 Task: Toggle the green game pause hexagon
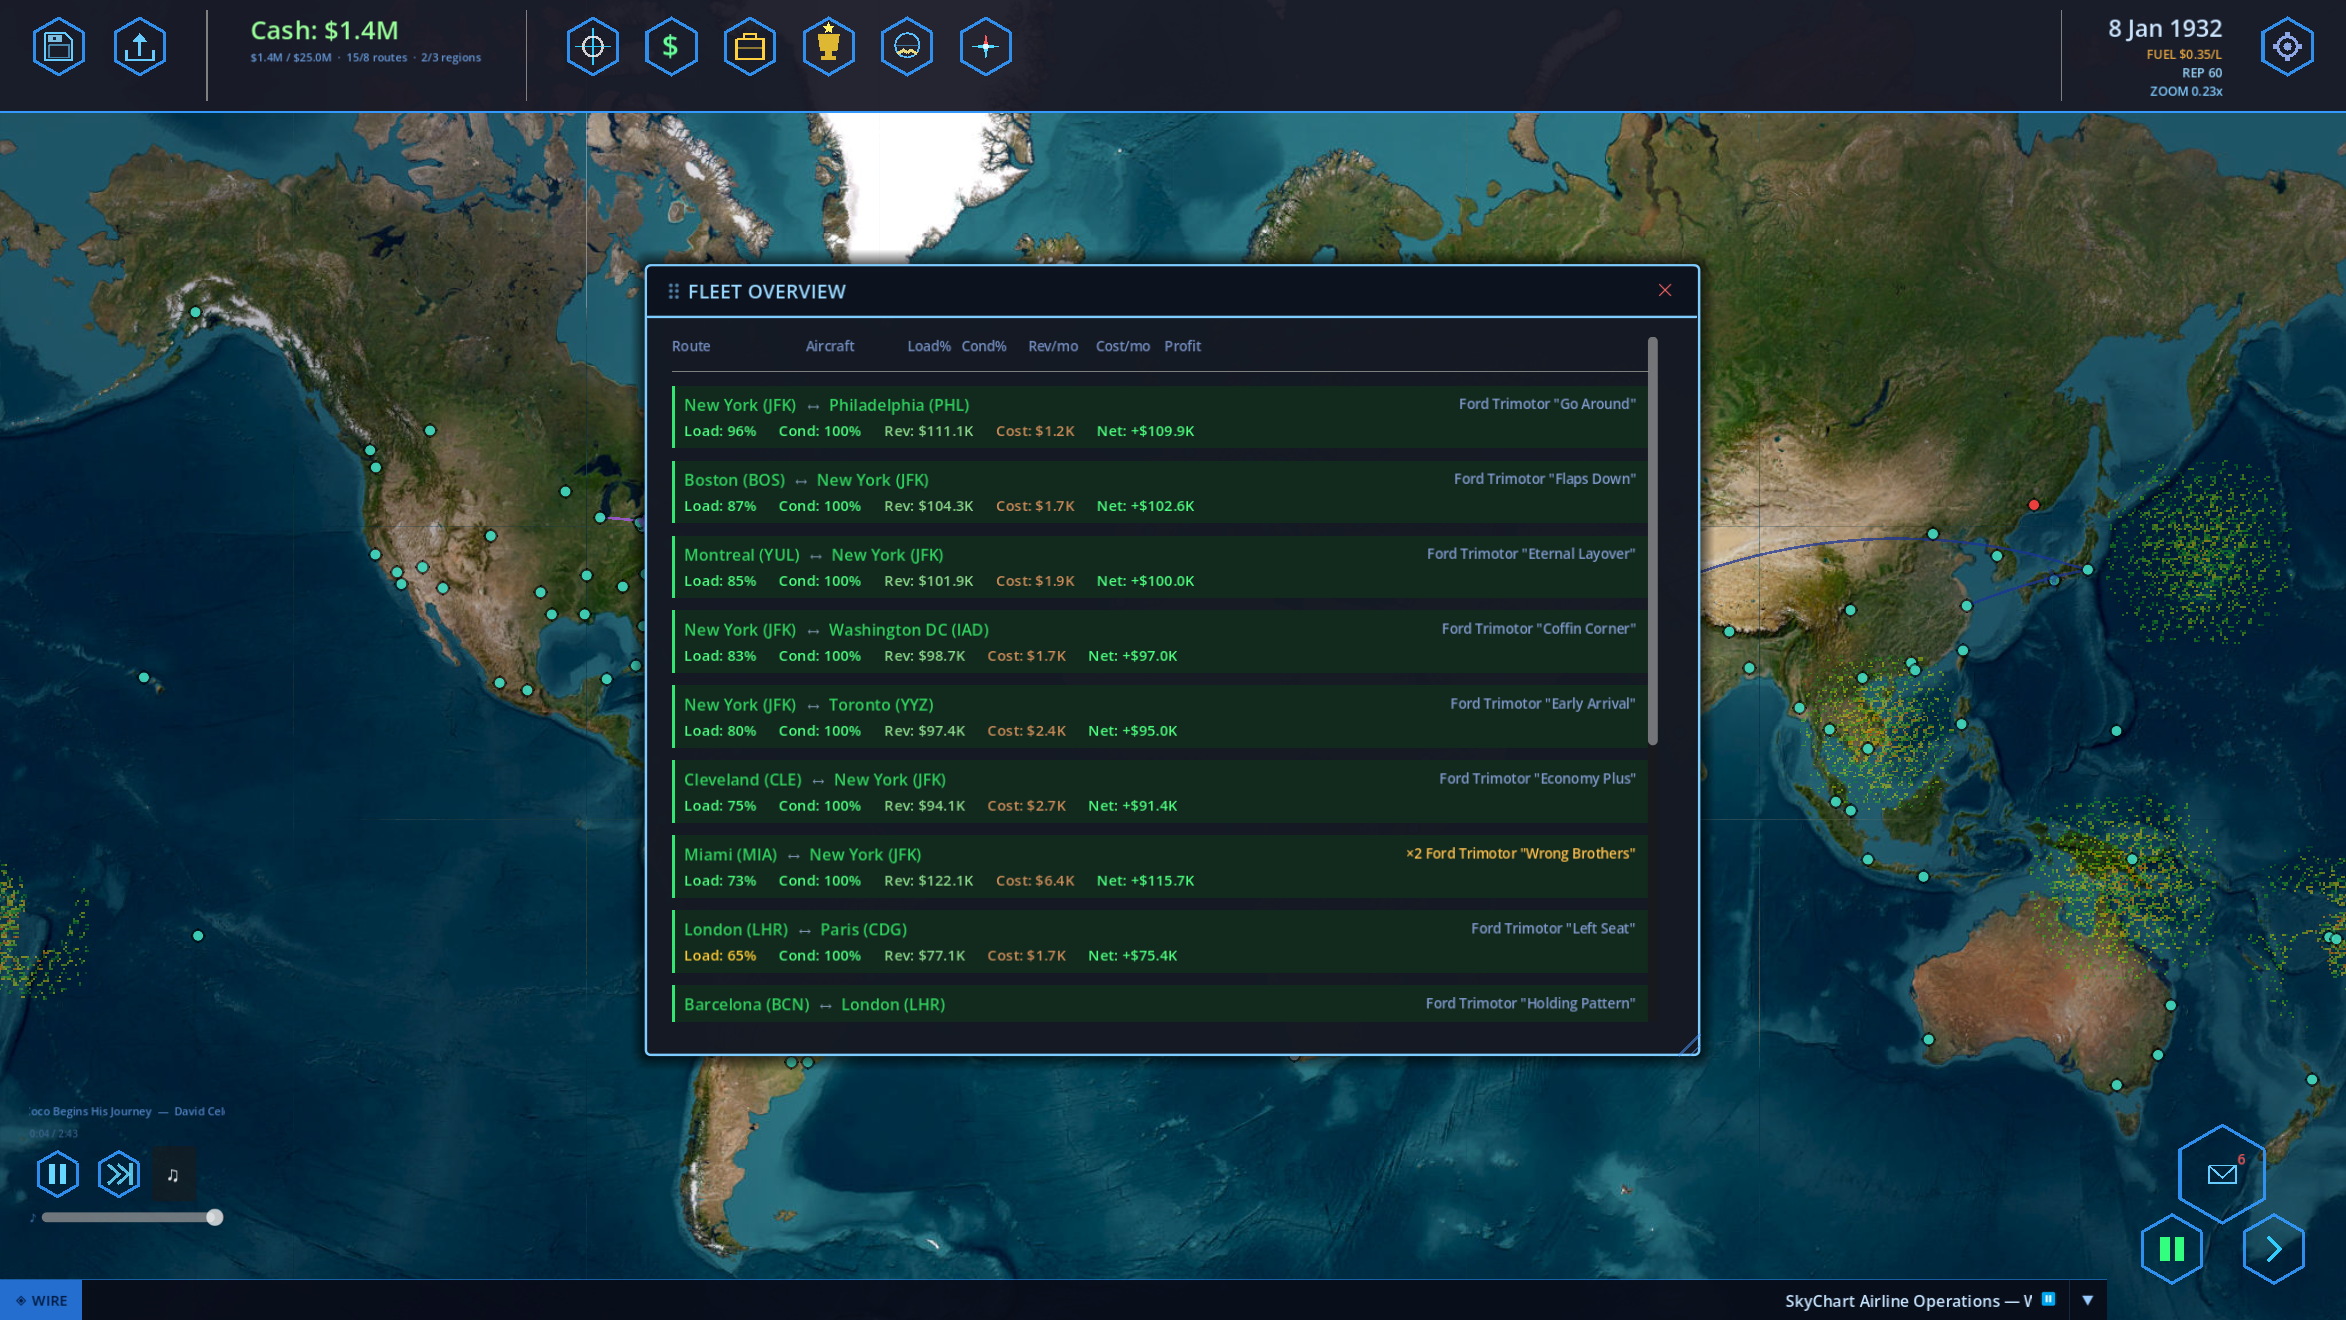(2171, 1249)
